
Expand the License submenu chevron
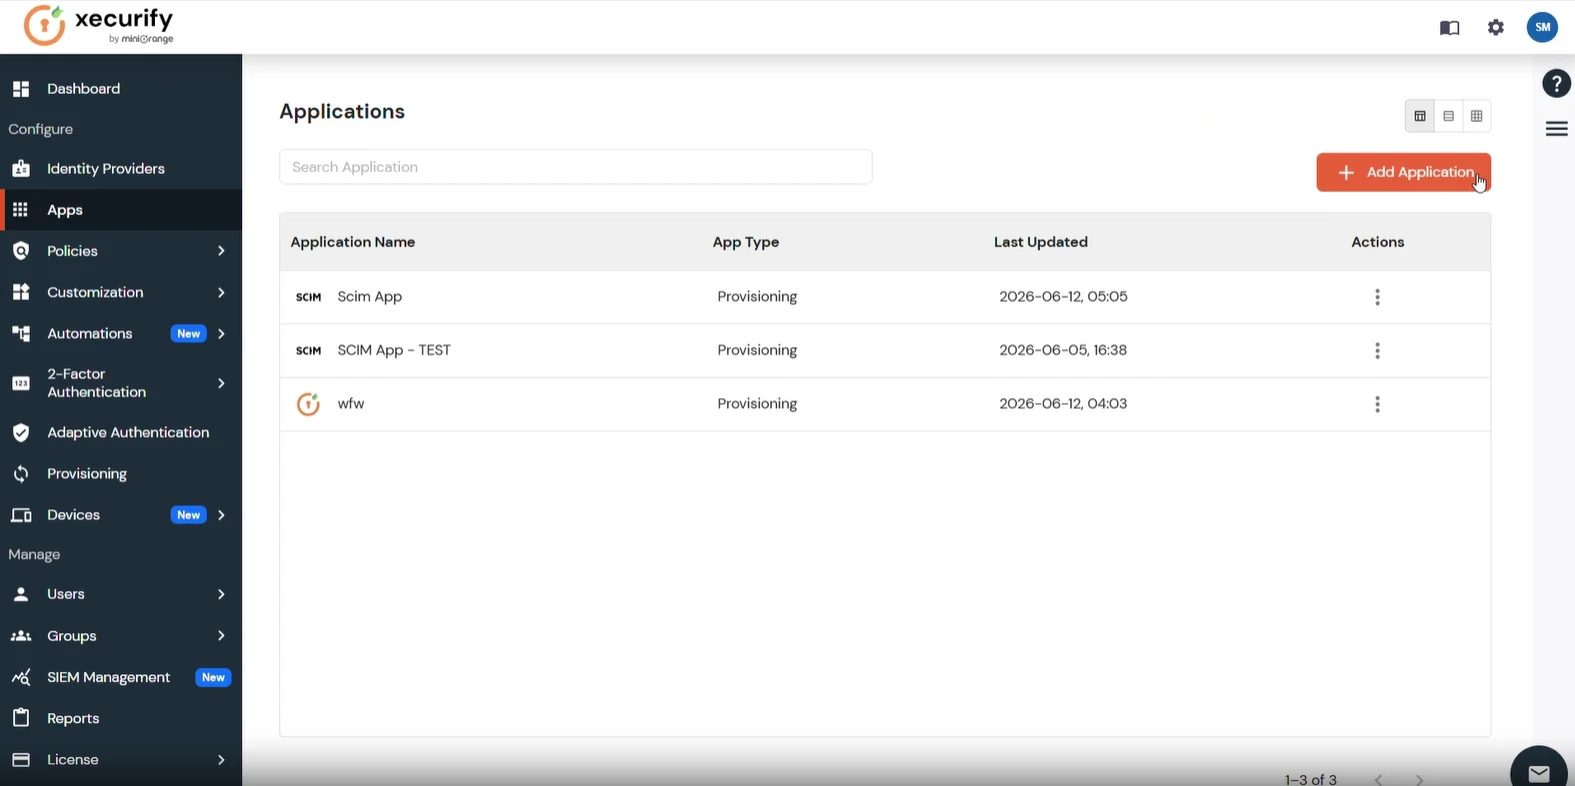[221, 760]
